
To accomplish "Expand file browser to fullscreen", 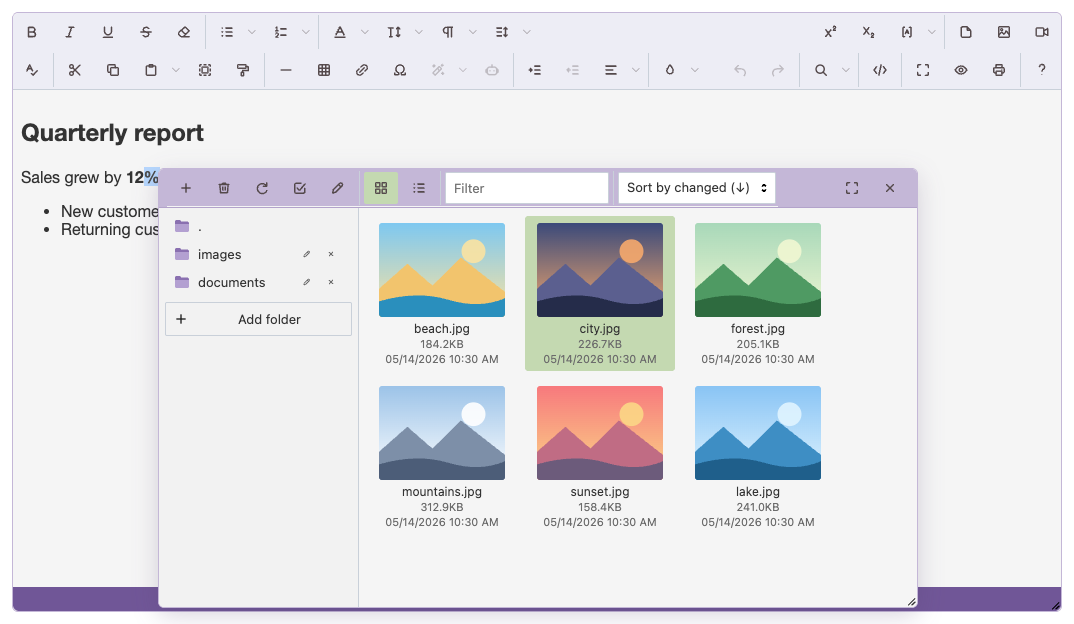I will click(852, 188).
